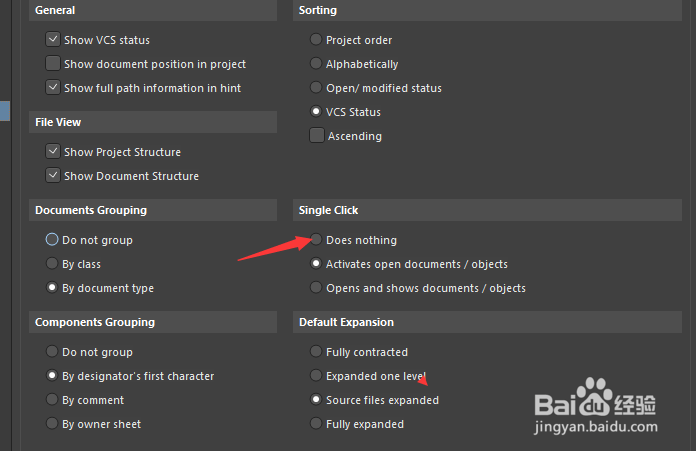
Task: Set Single Click to Does nothing
Action: [x=316, y=240]
